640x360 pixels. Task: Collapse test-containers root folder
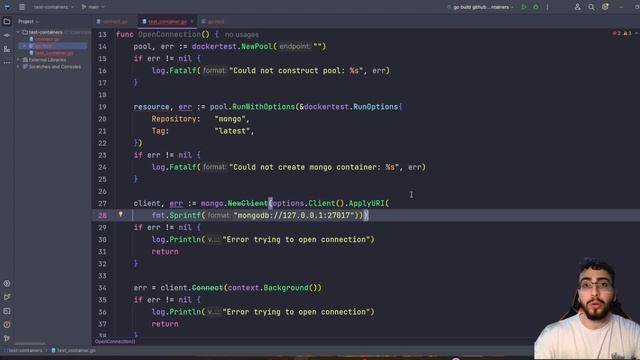[x=18, y=32]
